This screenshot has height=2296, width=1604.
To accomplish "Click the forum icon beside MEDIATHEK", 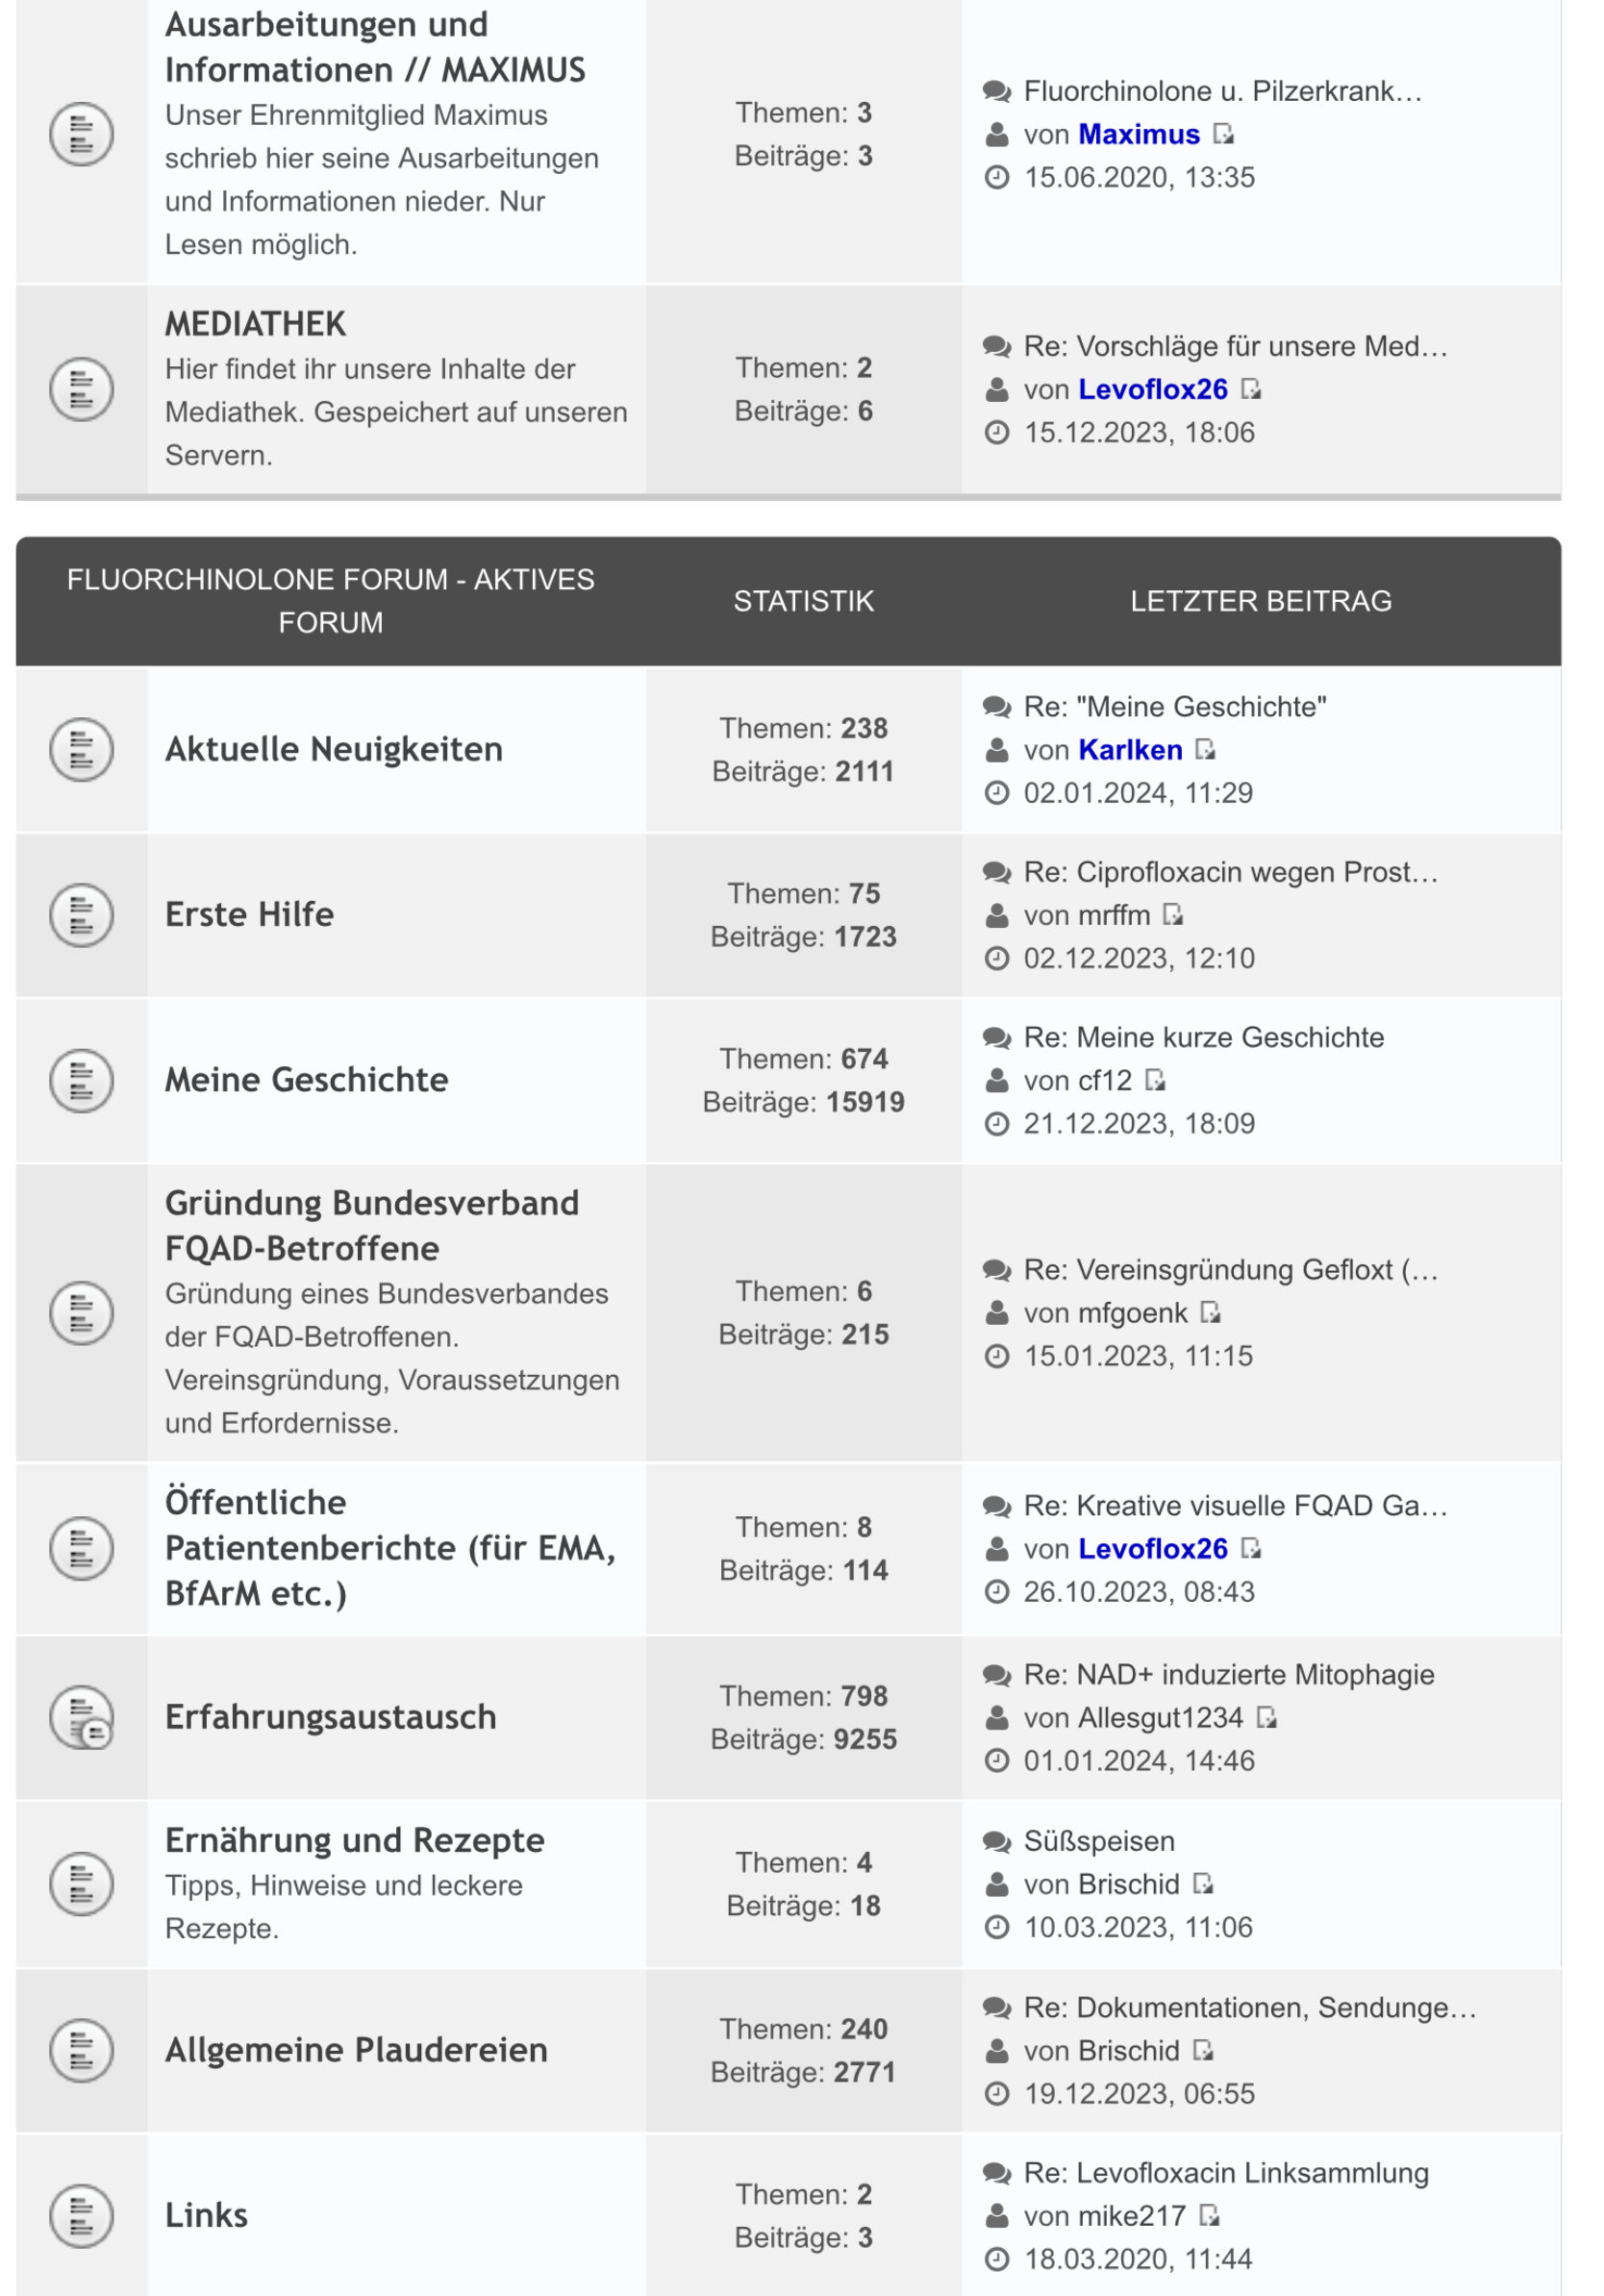I will coord(81,388).
